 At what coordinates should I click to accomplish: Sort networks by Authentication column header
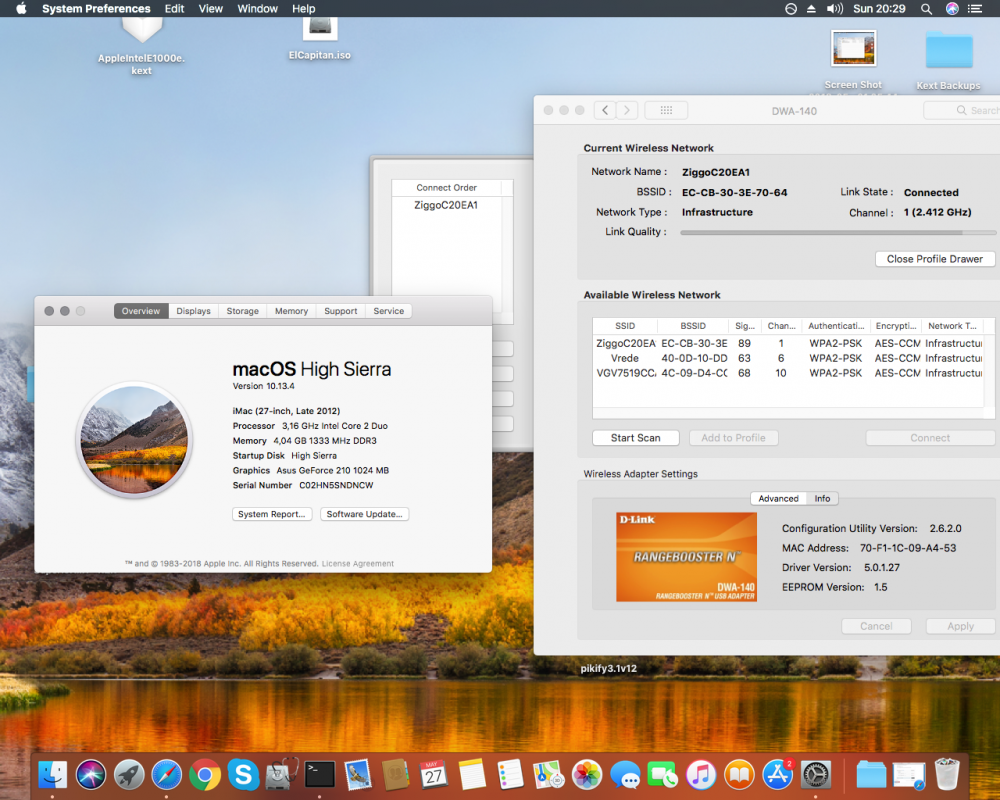[x=835, y=326]
